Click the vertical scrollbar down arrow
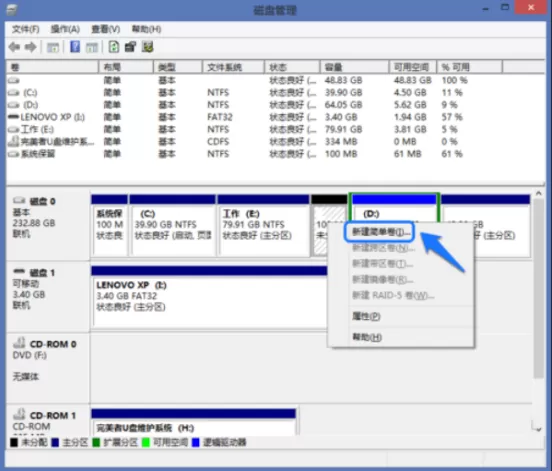Screen dimensions: 552x471 pos(538,429)
